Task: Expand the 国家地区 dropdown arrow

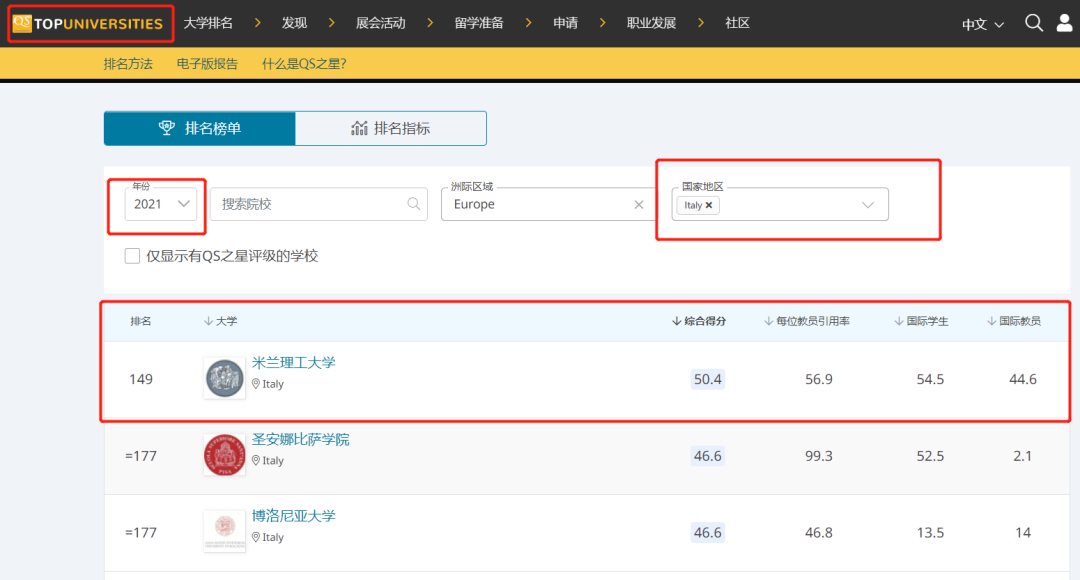Action: 868,205
